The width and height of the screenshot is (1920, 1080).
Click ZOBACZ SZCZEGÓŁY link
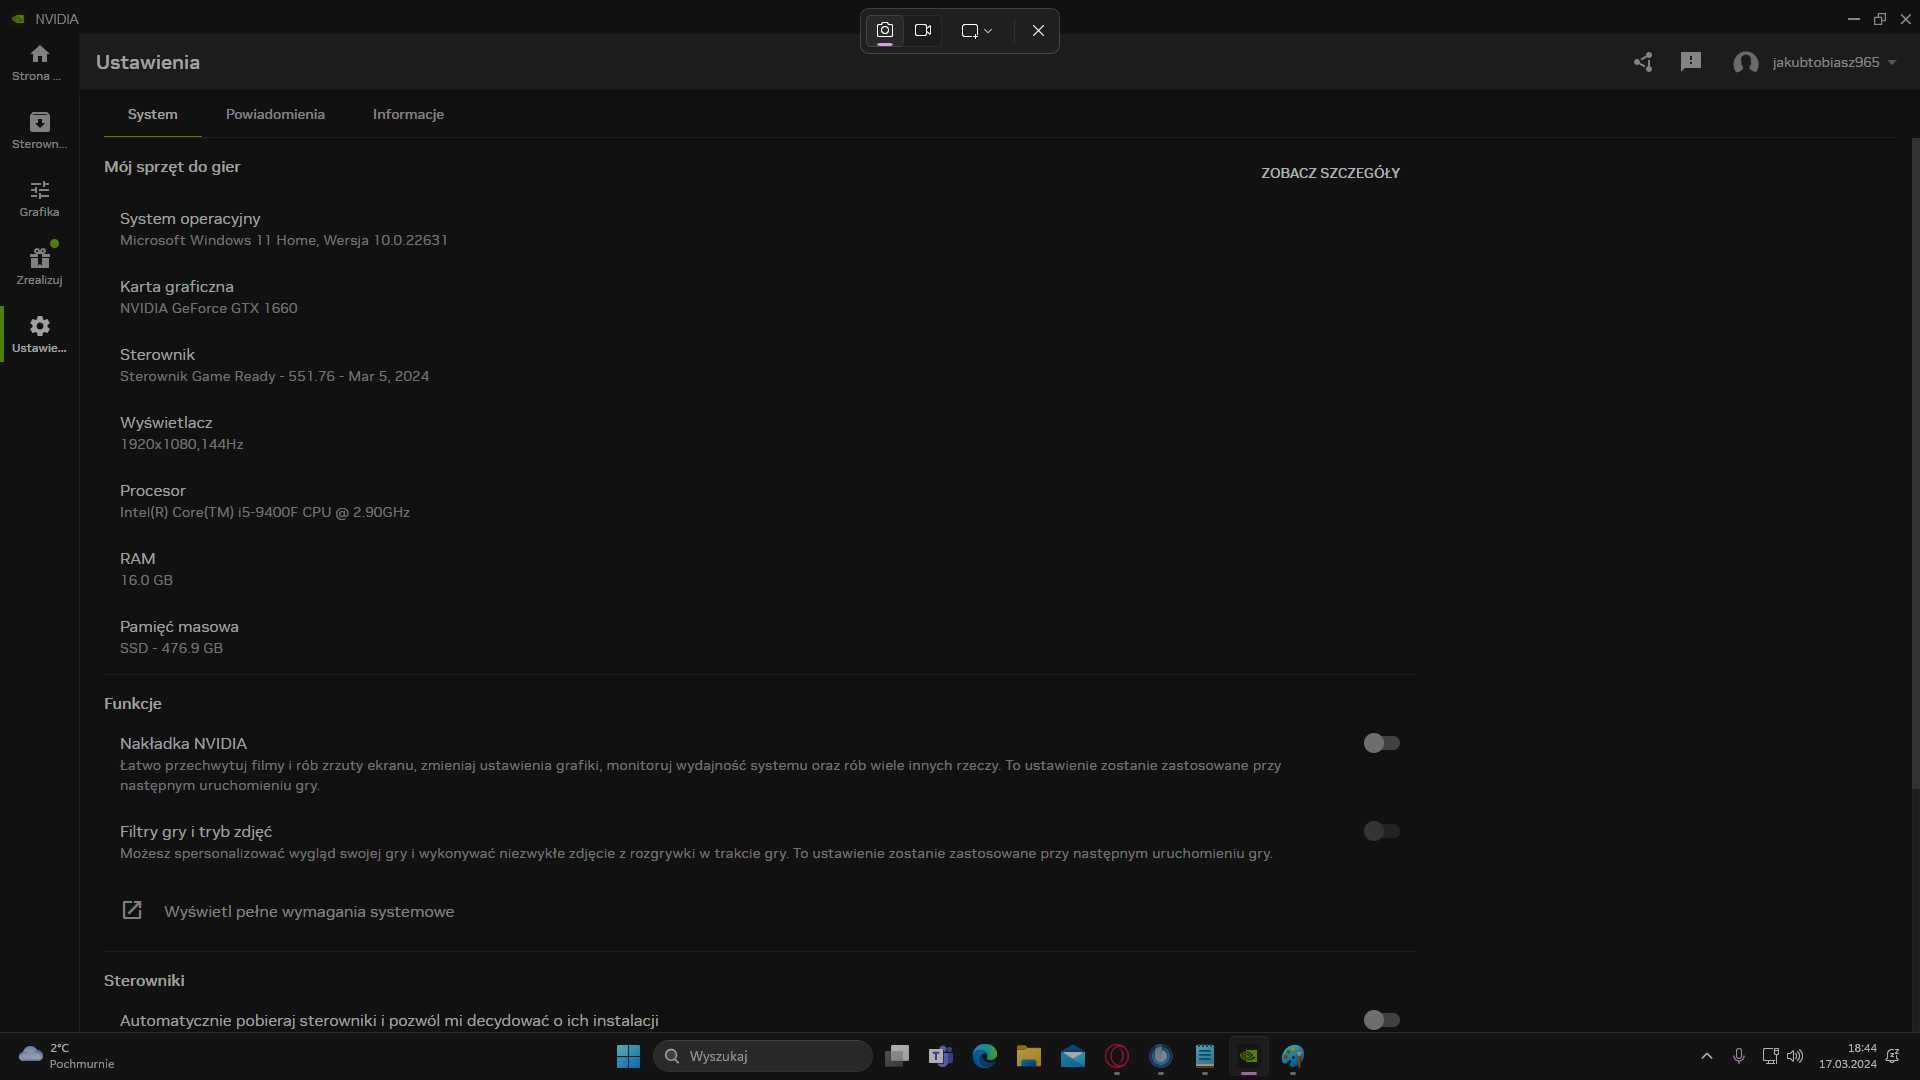point(1329,173)
